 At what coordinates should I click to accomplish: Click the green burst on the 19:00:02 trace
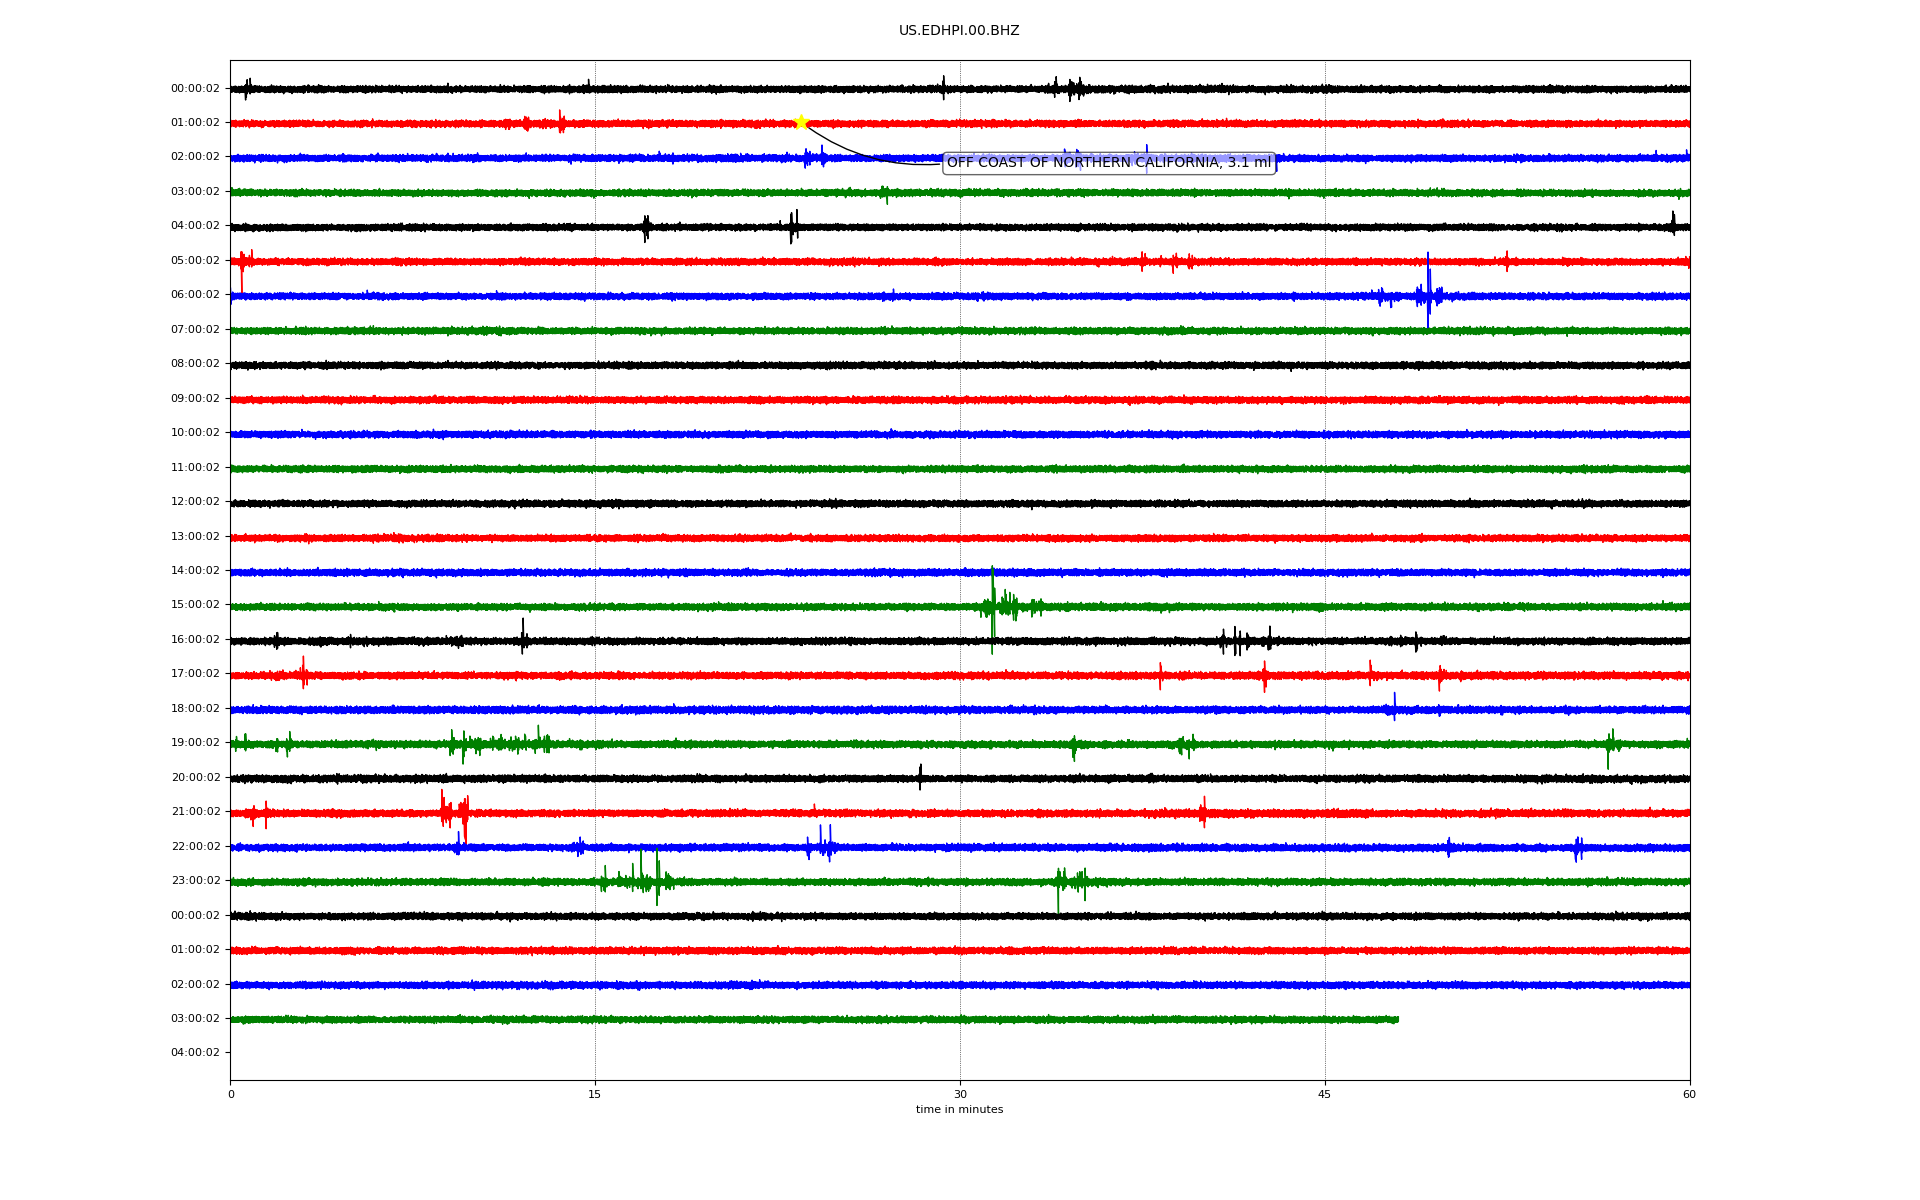500,743
